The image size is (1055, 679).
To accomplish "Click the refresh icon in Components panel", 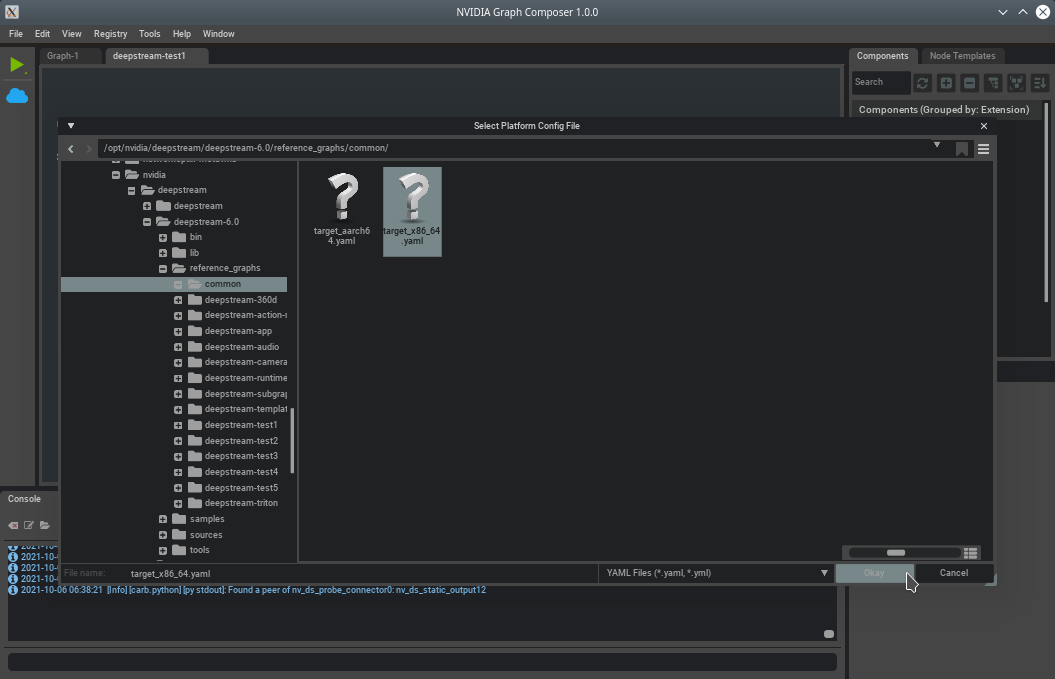I will 922,83.
